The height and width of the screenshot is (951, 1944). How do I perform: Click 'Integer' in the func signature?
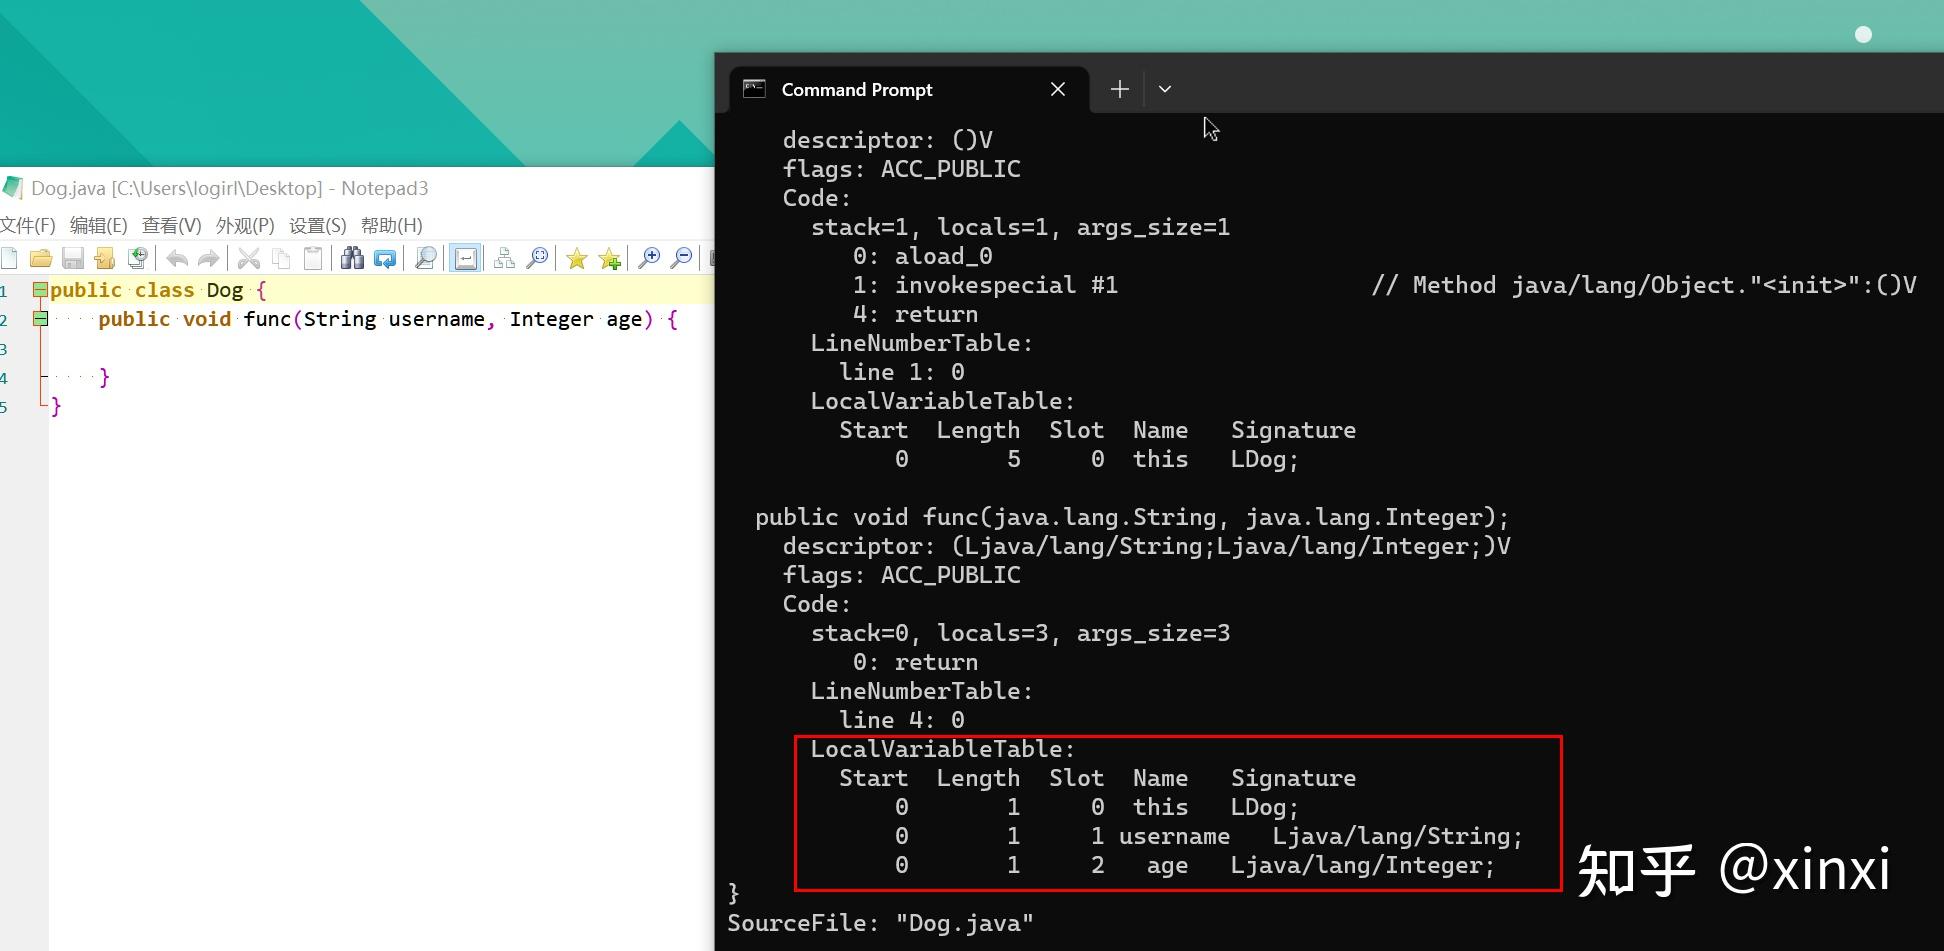point(551,319)
